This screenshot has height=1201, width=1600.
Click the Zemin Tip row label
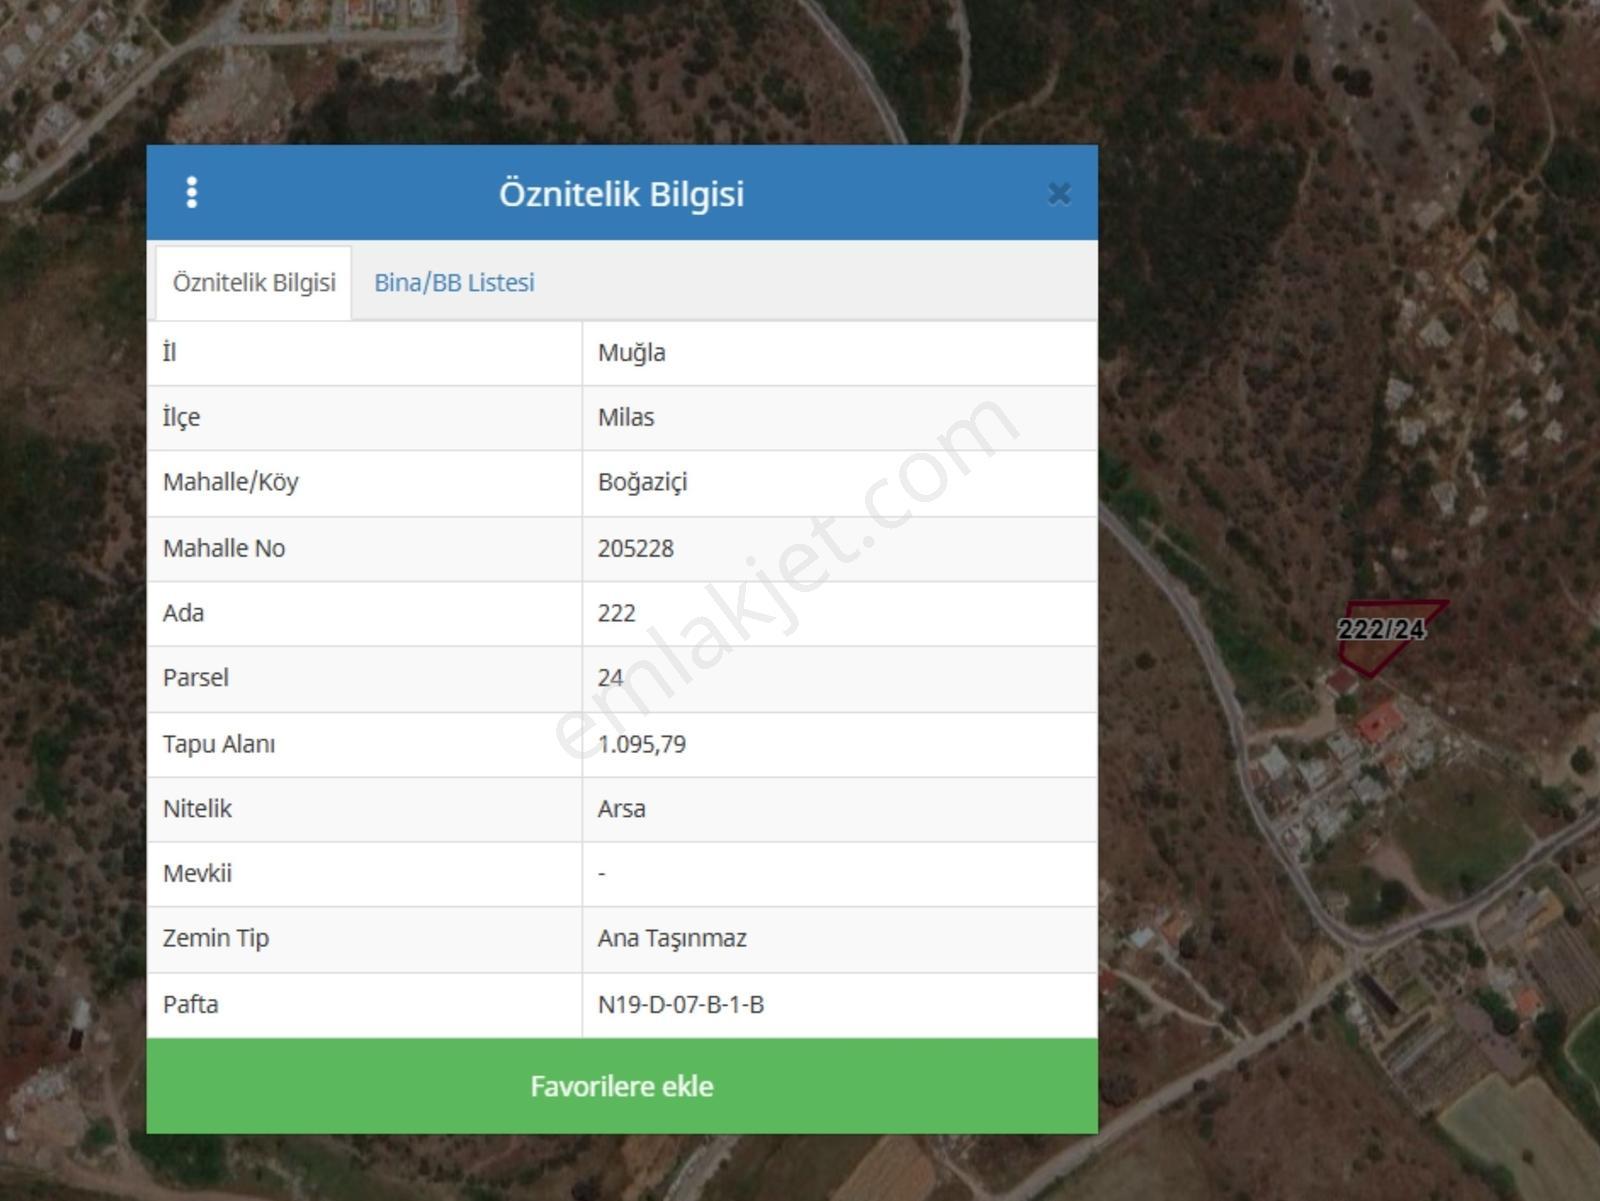[216, 939]
